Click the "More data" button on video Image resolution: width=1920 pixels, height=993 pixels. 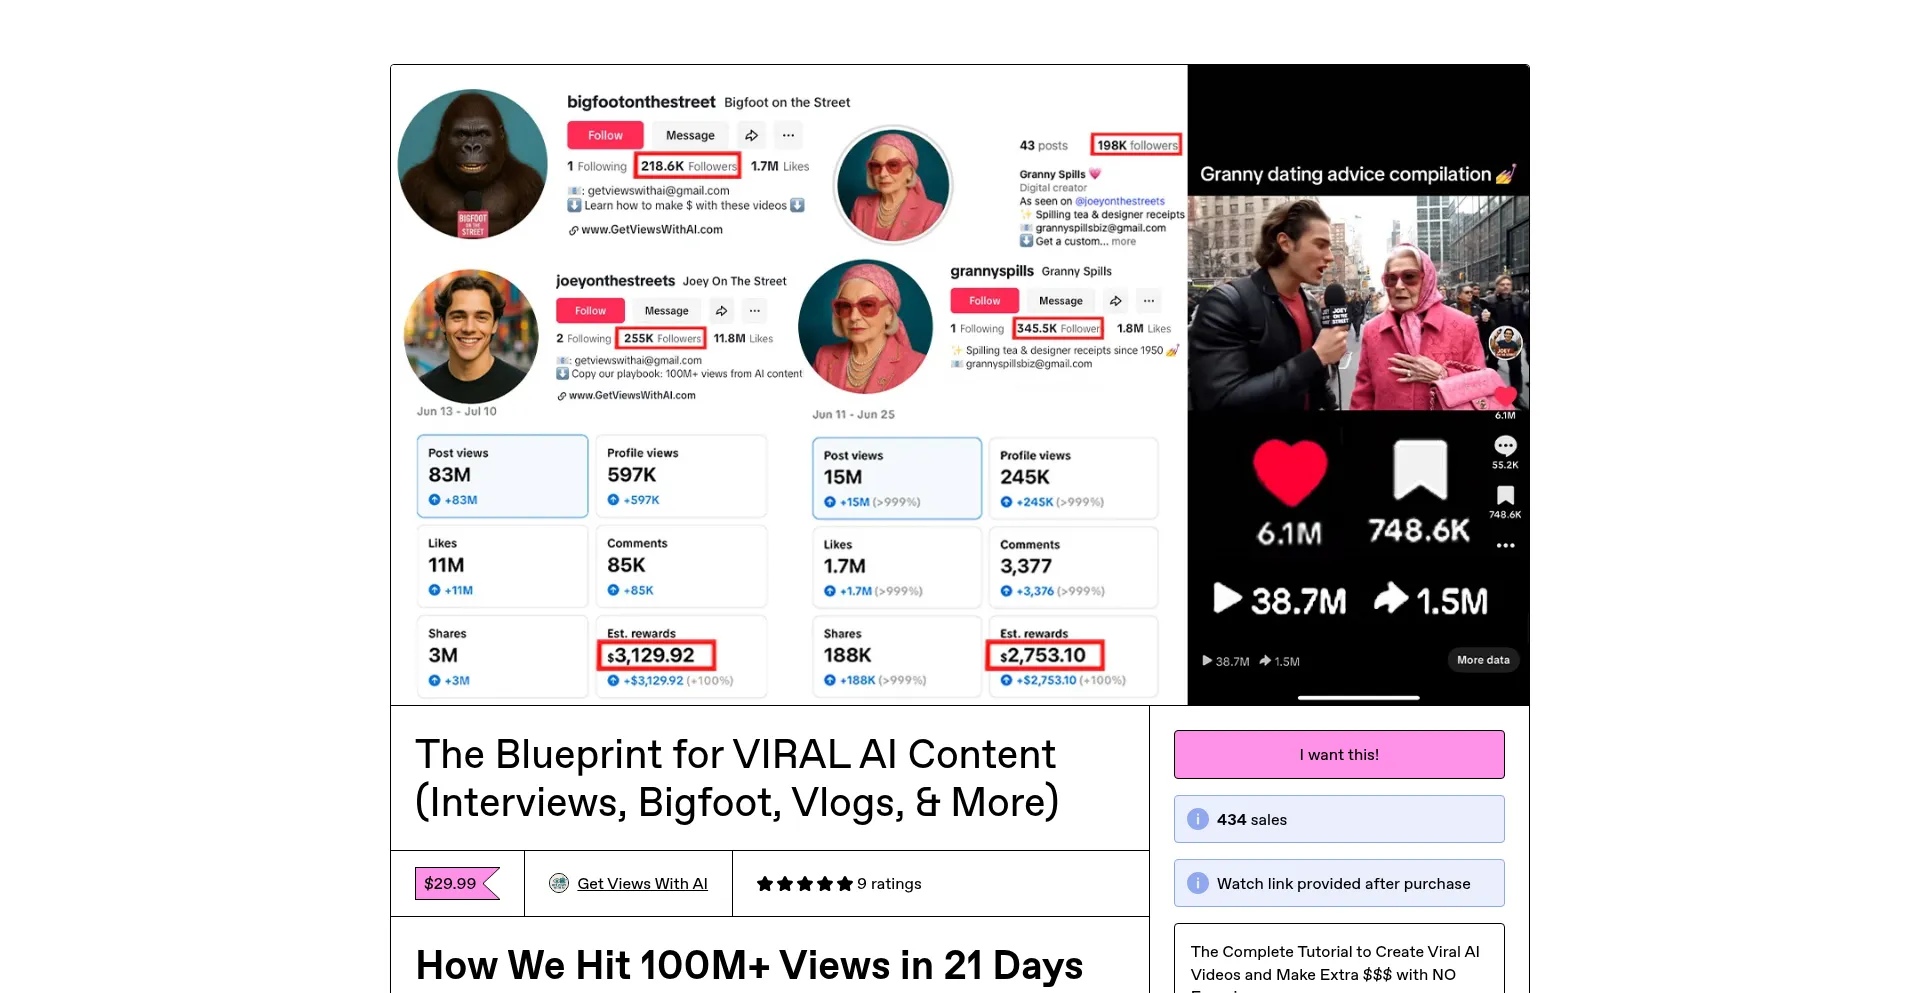click(x=1483, y=660)
